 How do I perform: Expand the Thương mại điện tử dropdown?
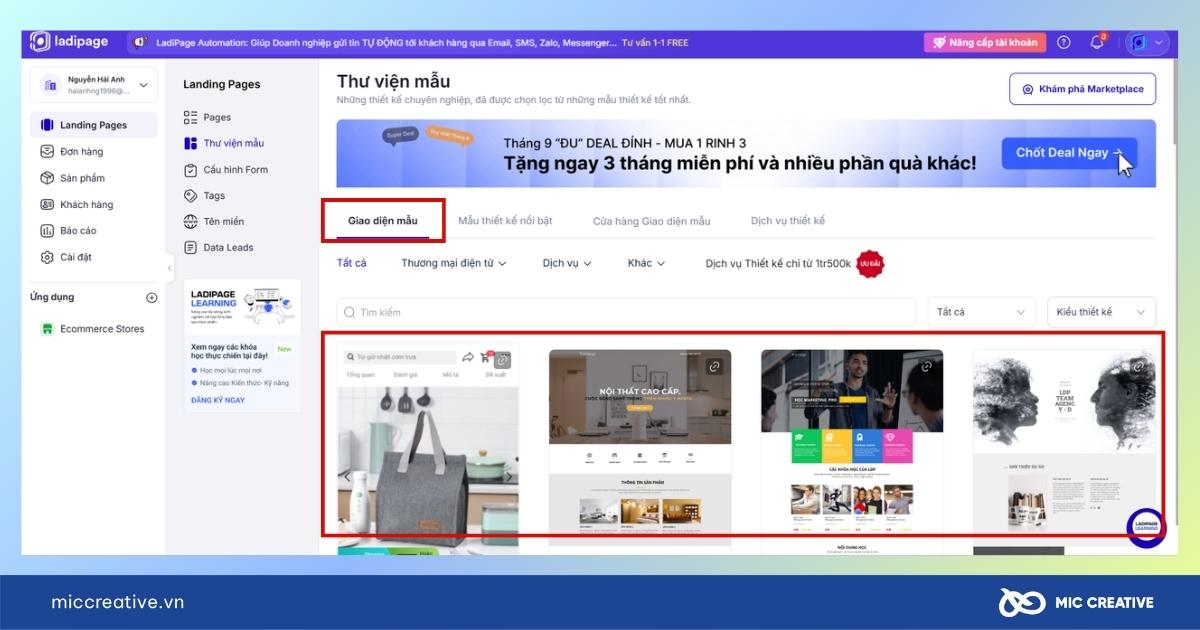pyautogui.click(x=453, y=263)
